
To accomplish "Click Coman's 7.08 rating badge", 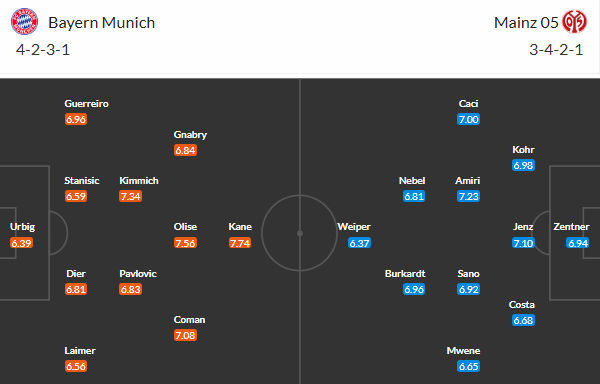I will 185,335.
